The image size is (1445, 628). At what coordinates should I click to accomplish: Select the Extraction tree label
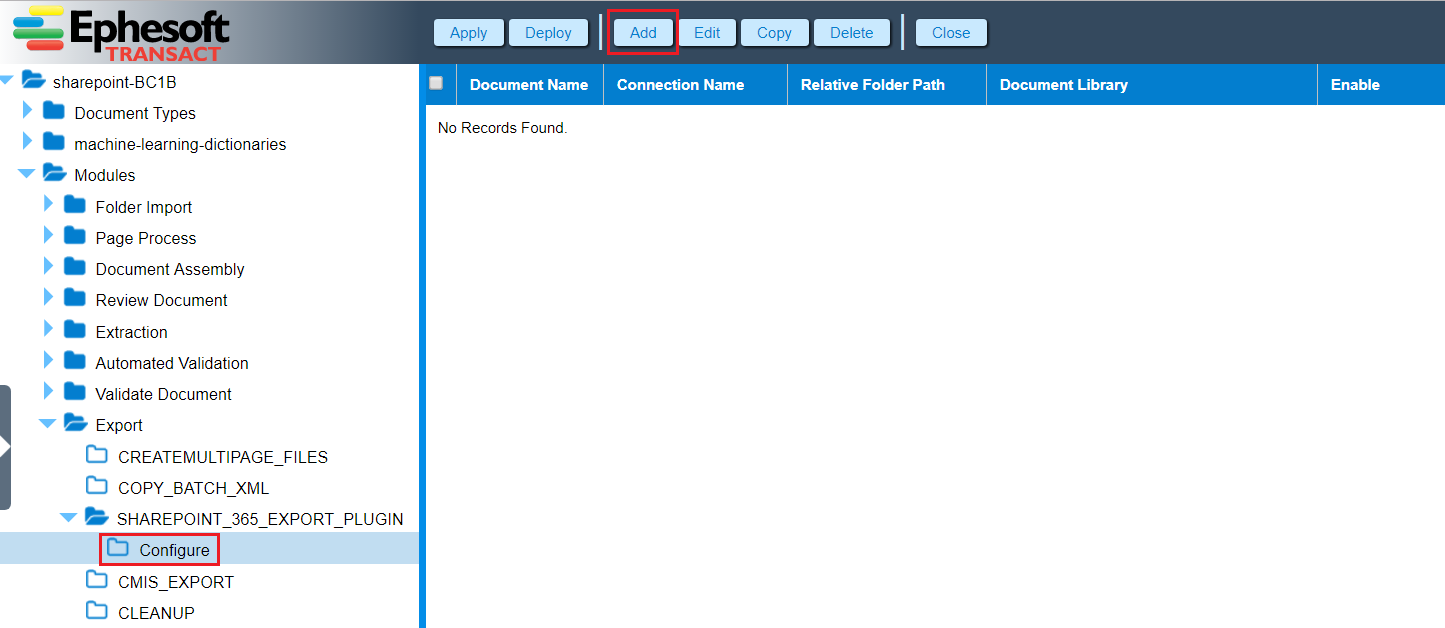(x=131, y=332)
